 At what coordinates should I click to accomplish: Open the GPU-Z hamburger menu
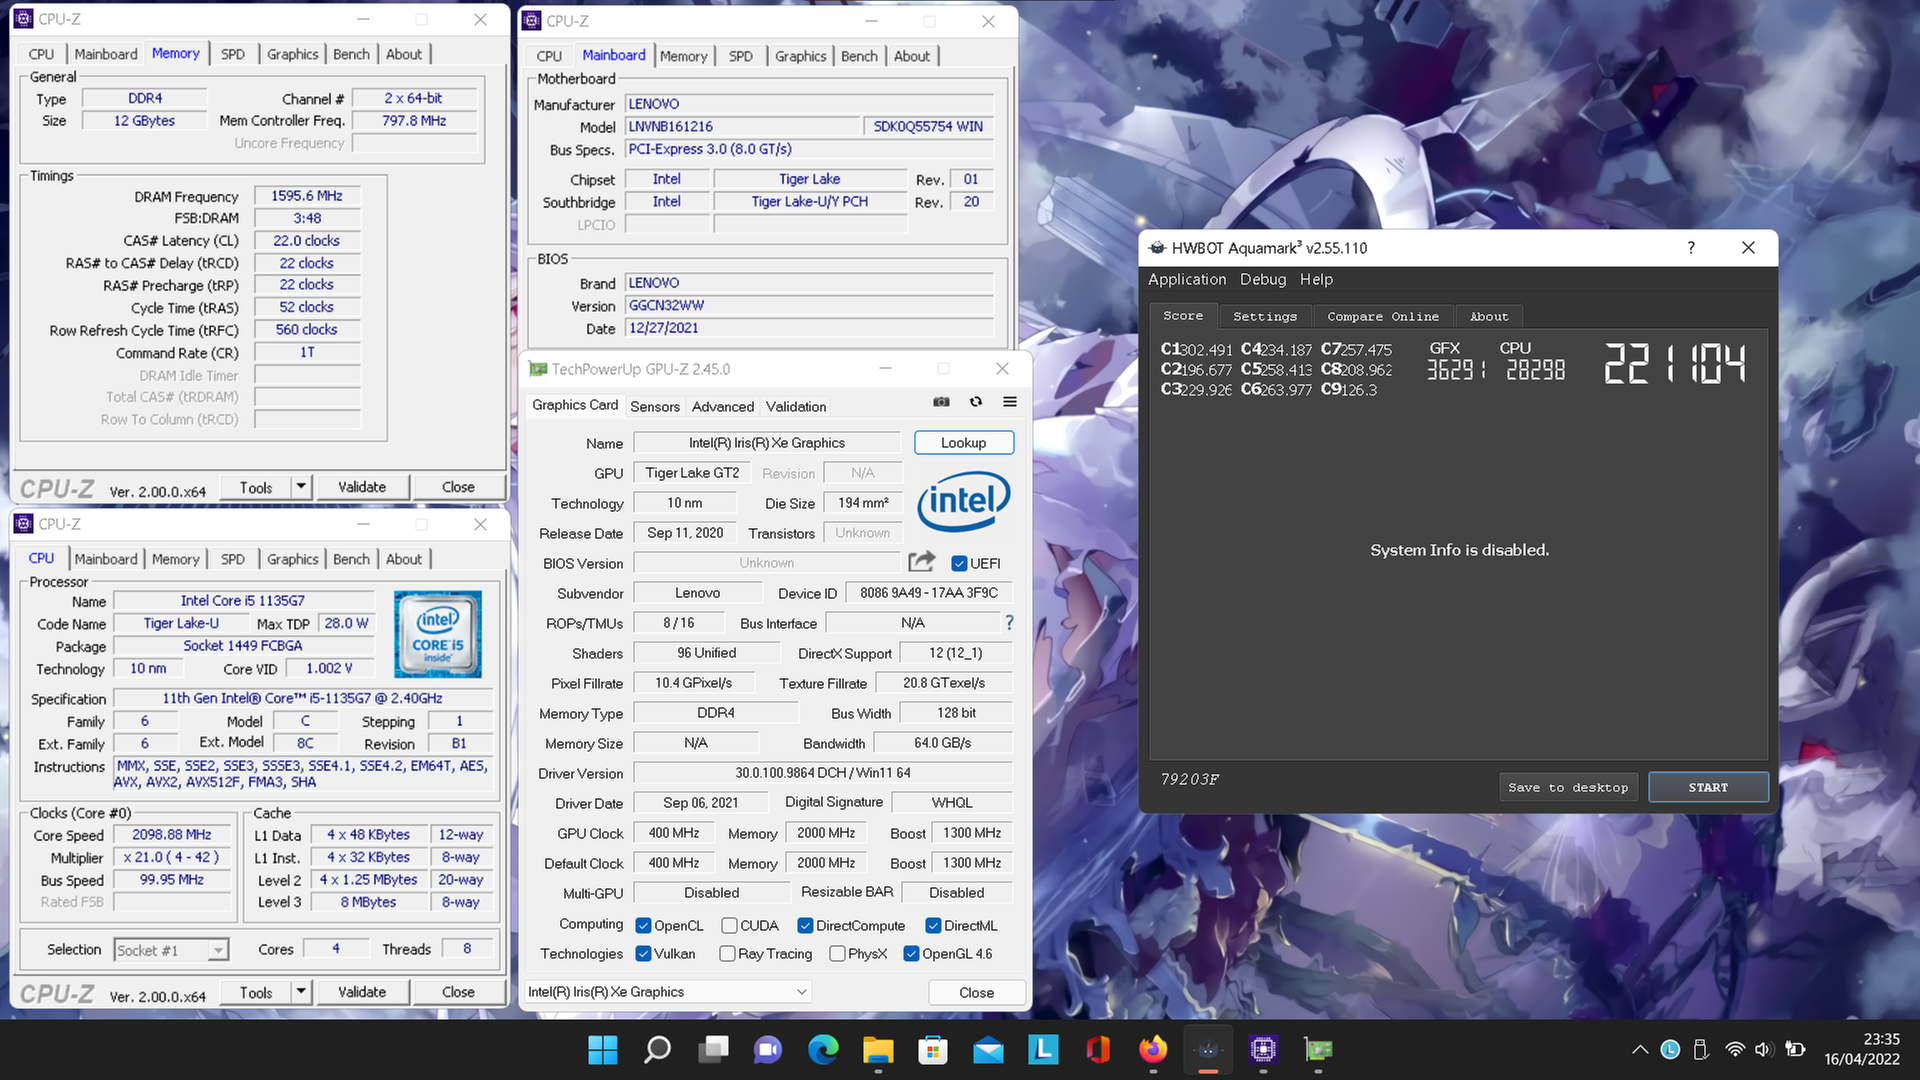pyautogui.click(x=1010, y=402)
